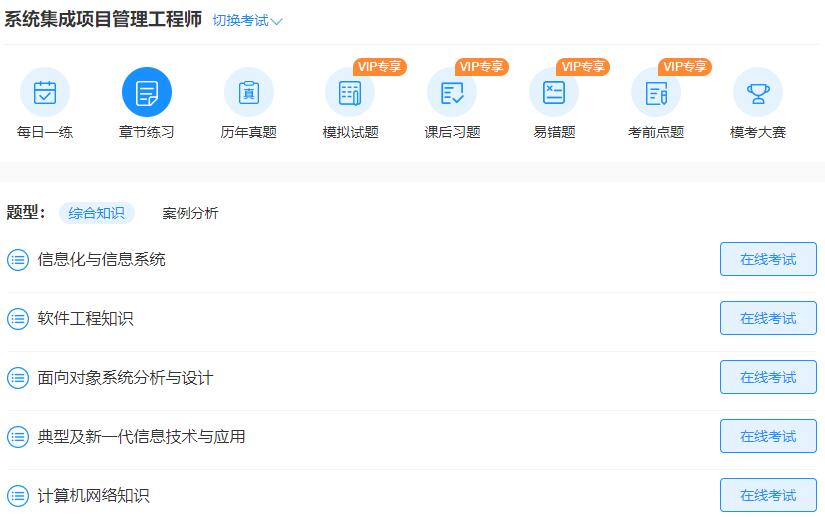Click 在线考试 for 计算机网络知识
This screenshot has height=517, width=825.
[768, 495]
